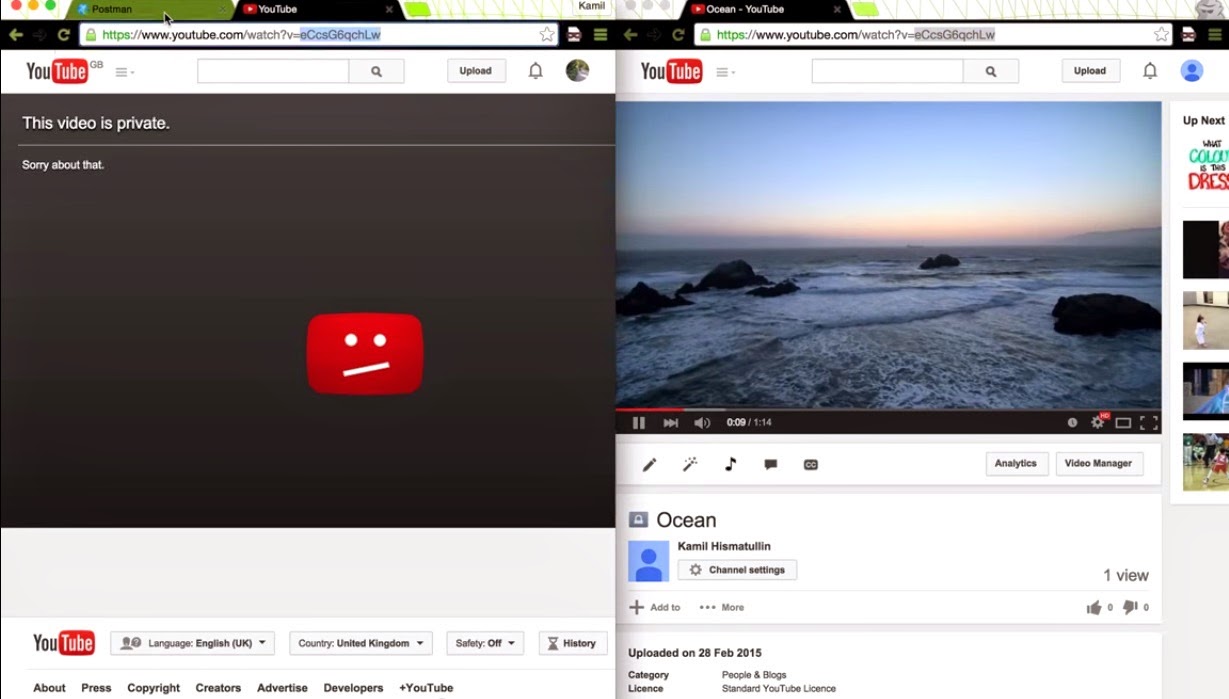The image size is (1229, 699).
Task: Open blue account avatar in right window
Action: tap(1191, 71)
